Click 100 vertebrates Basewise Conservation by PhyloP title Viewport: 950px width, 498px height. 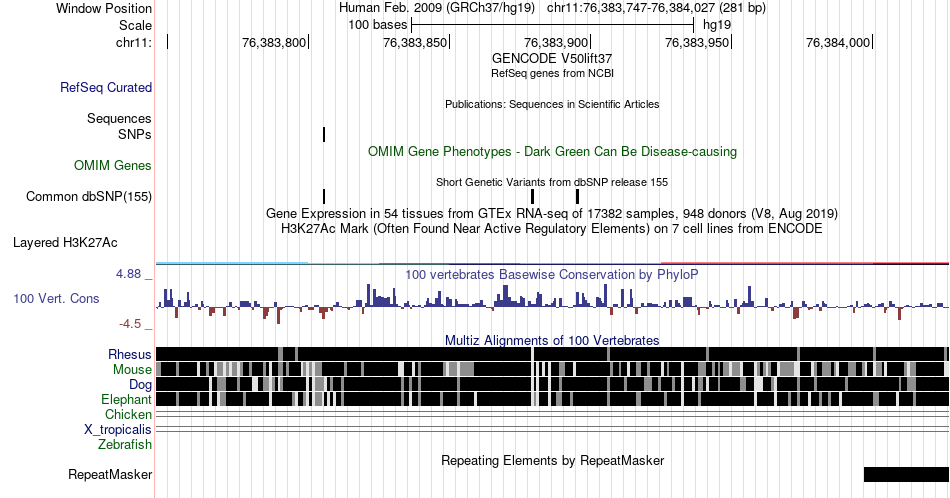[x=552, y=274]
